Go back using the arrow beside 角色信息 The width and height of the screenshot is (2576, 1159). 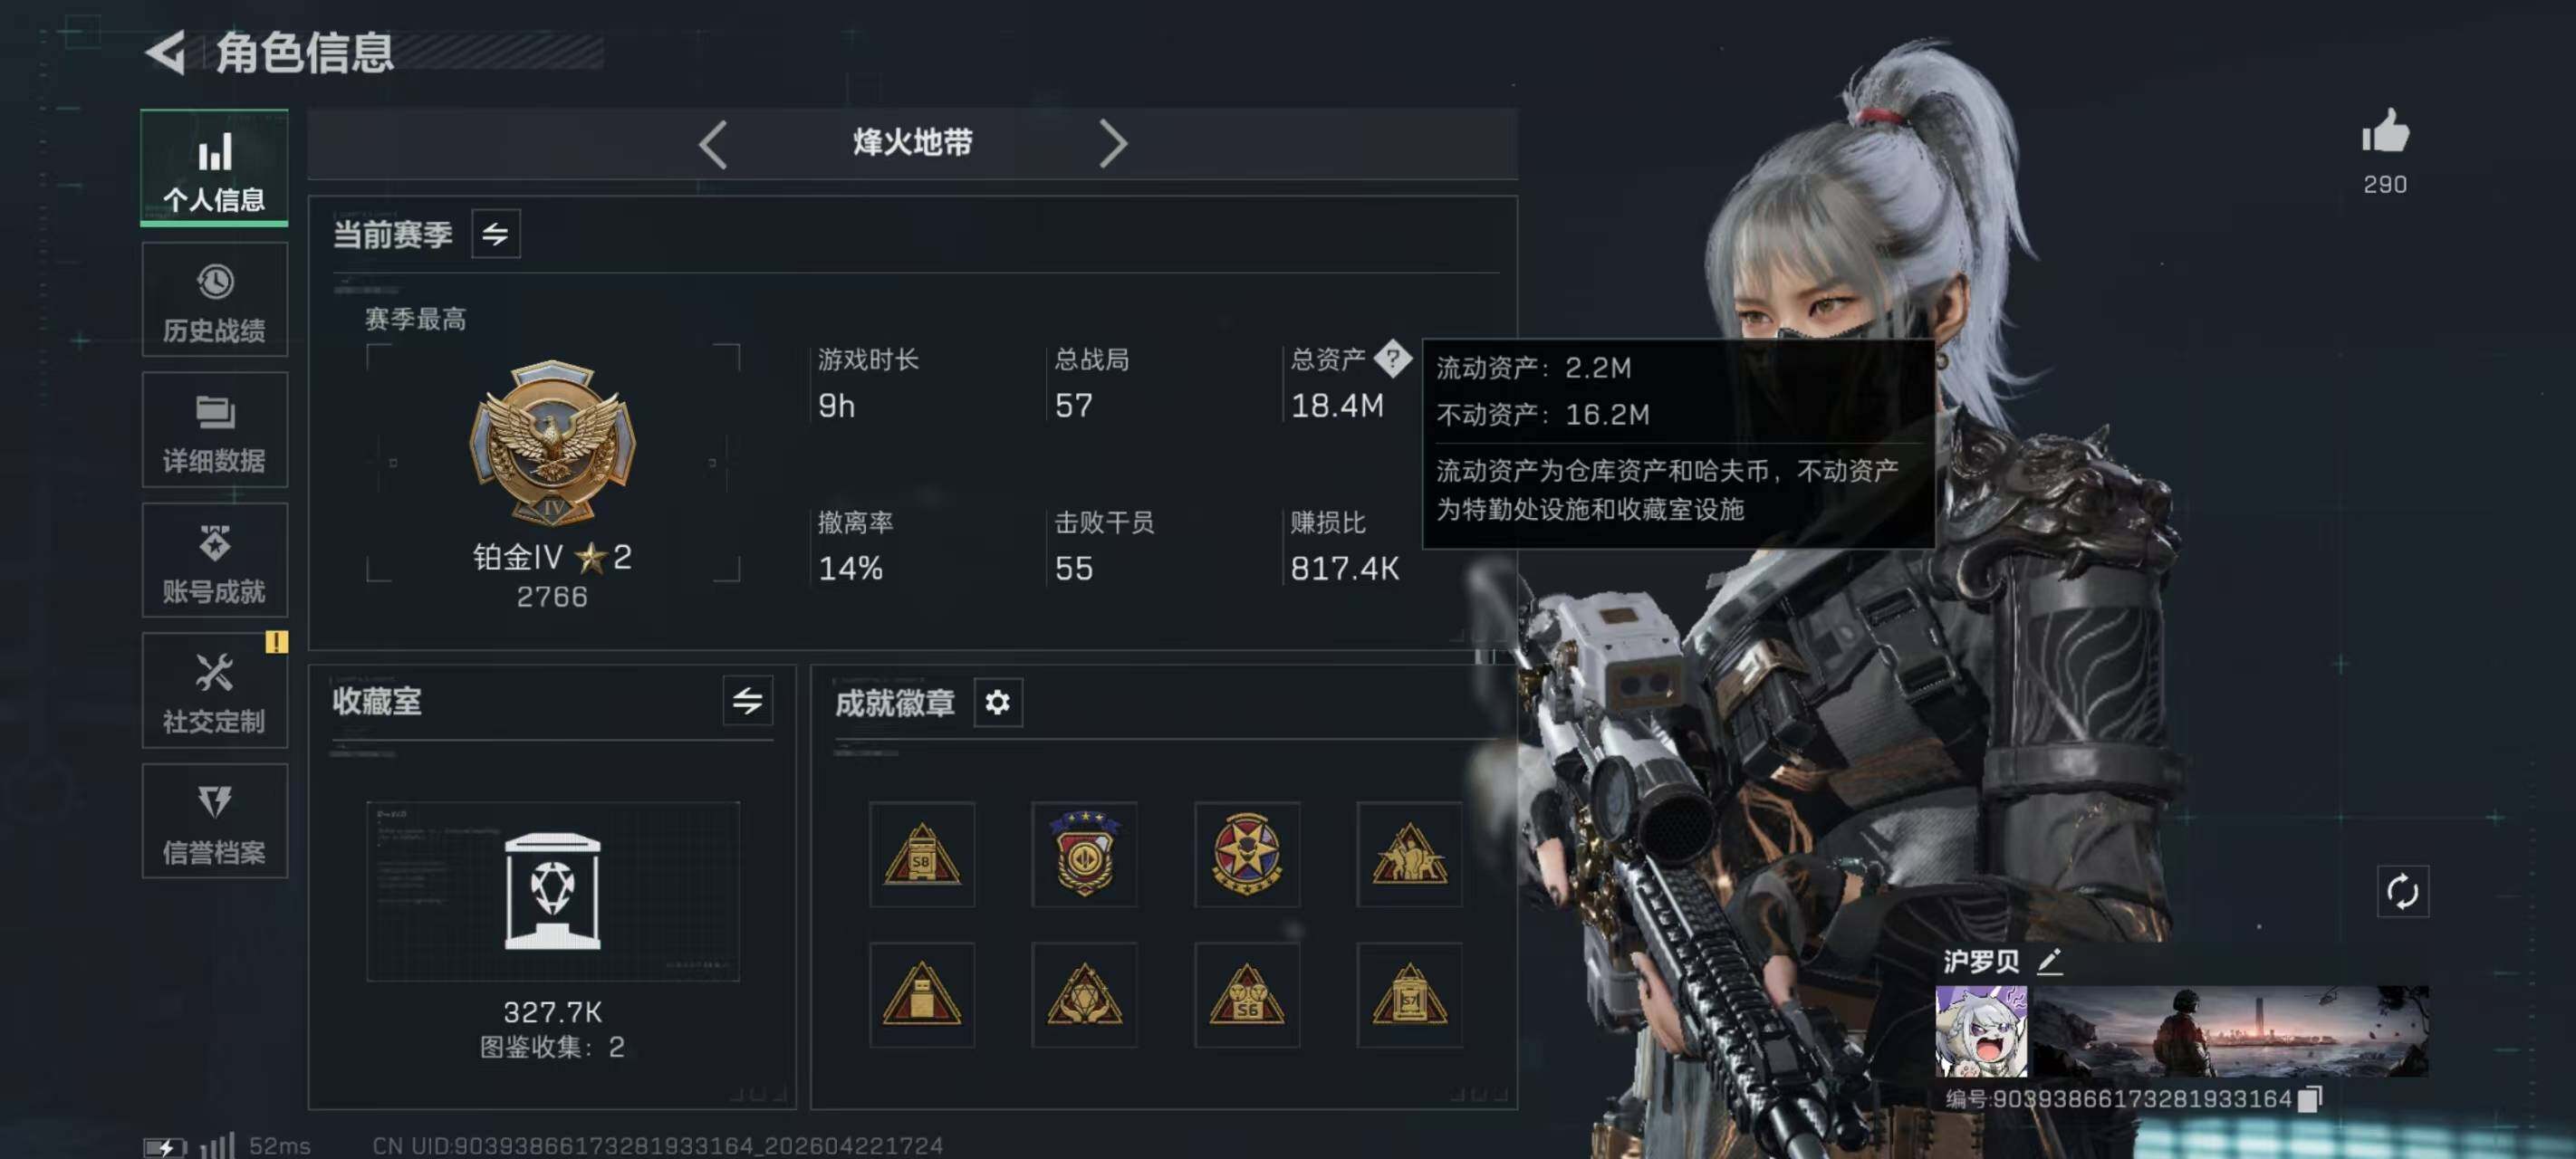166,52
